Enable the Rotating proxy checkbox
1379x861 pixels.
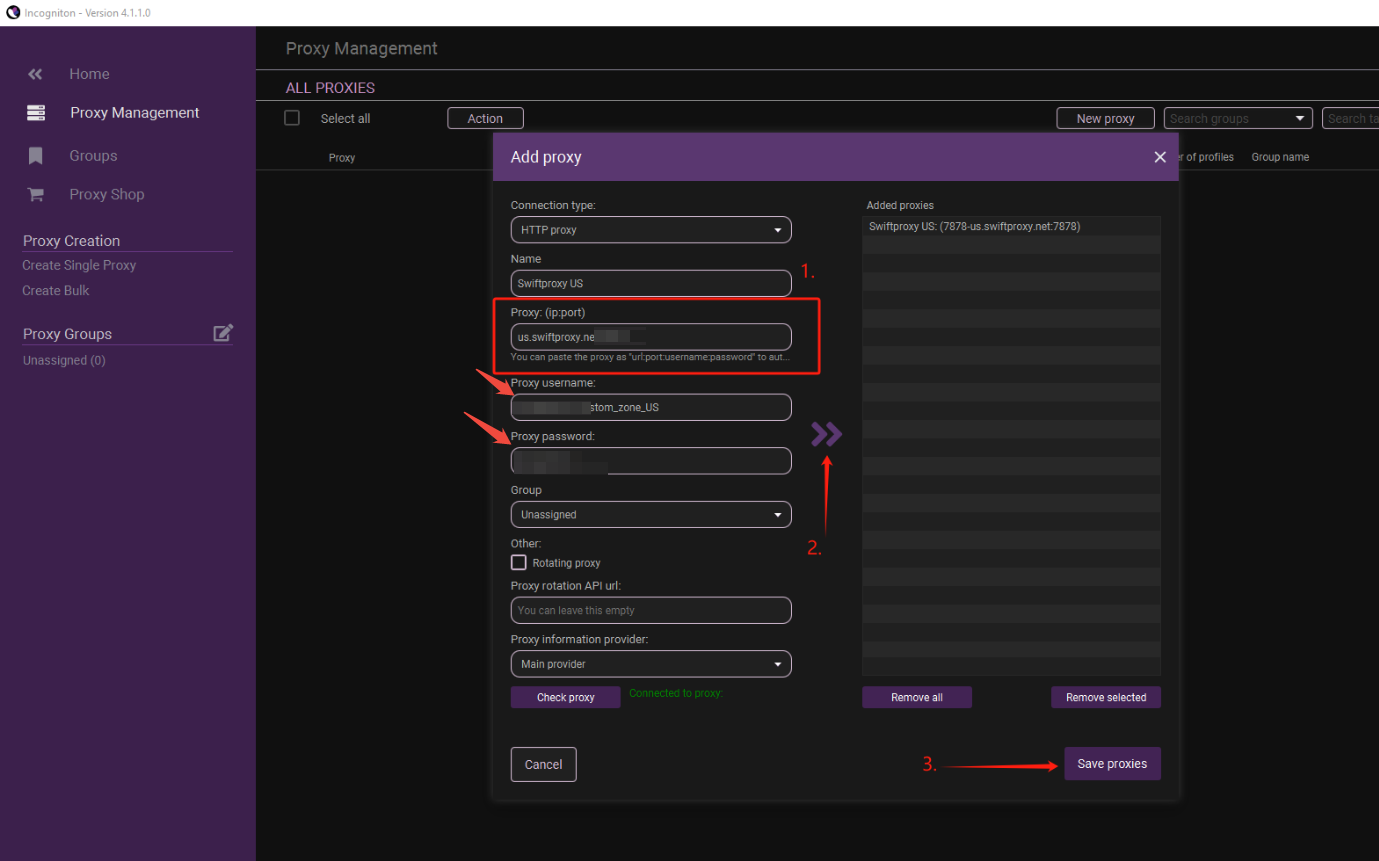point(519,563)
